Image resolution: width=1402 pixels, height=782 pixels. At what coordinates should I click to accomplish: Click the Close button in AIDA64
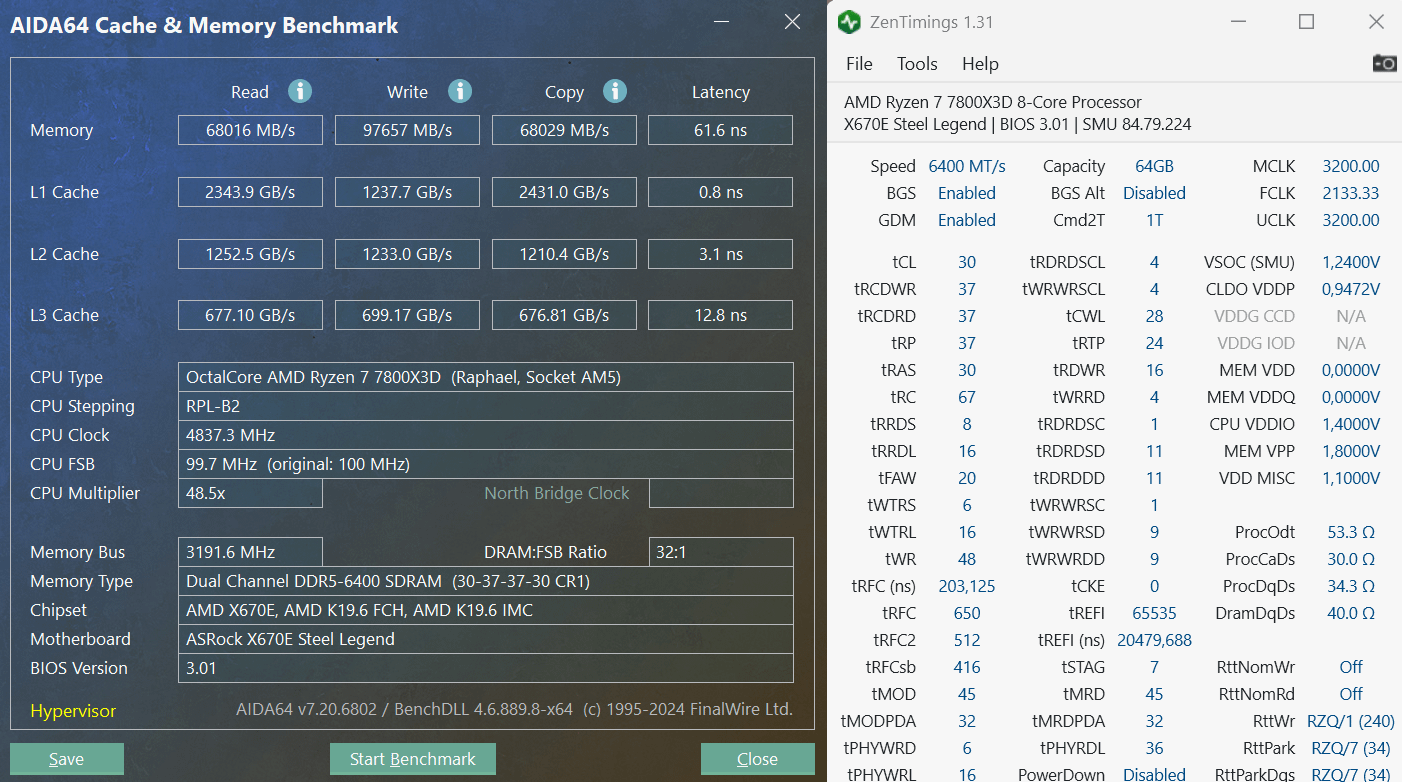pos(757,759)
